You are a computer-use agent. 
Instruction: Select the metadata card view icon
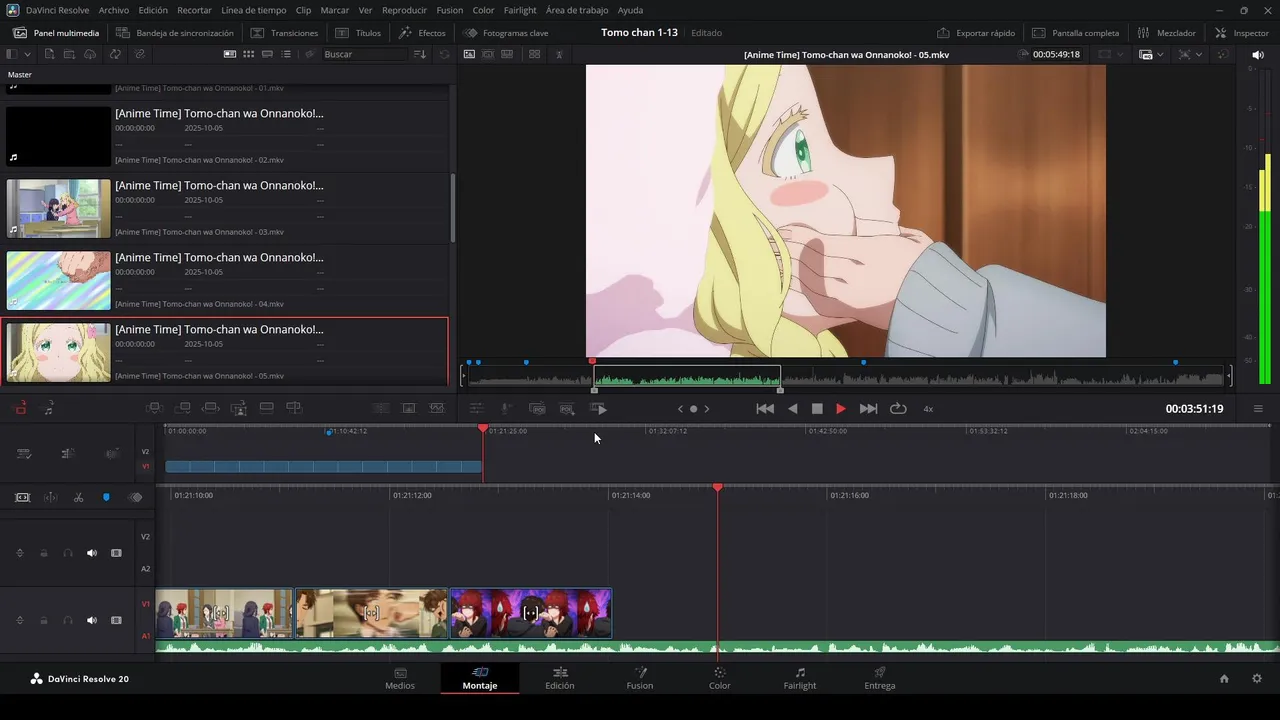[x=231, y=54]
